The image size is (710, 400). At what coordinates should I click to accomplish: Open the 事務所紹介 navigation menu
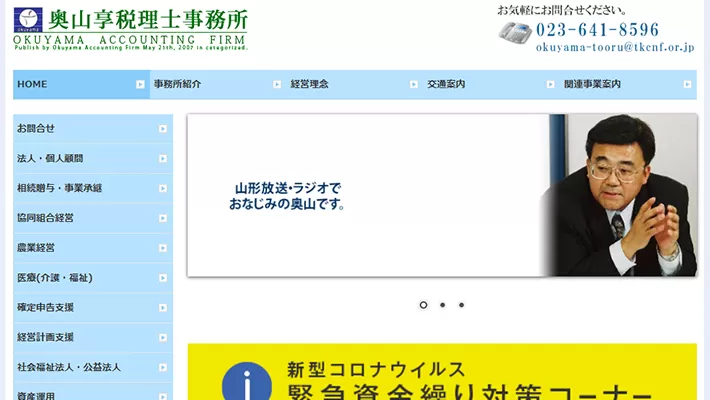pos(178,85)
